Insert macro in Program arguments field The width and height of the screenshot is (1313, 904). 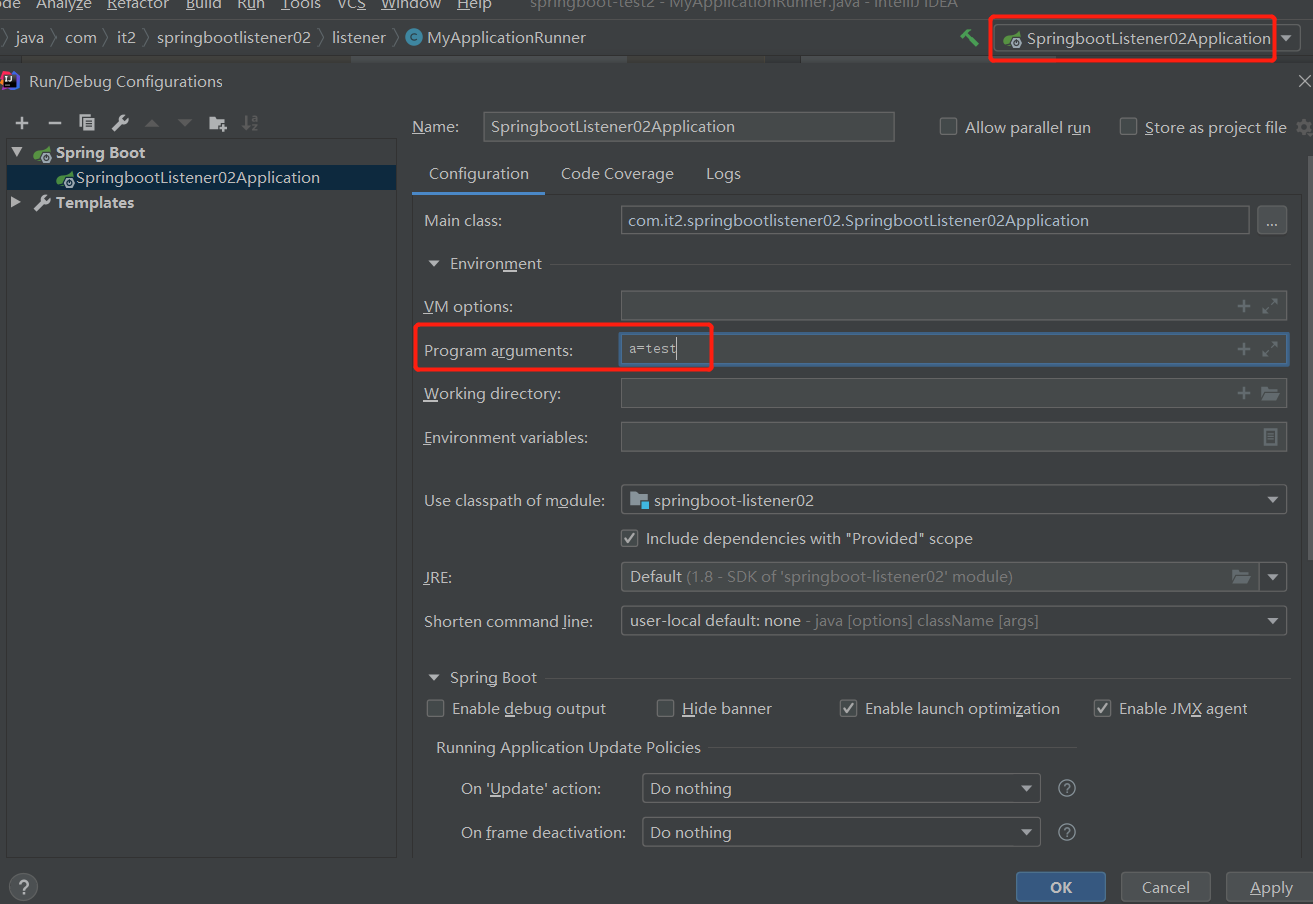coord(1244,349)
